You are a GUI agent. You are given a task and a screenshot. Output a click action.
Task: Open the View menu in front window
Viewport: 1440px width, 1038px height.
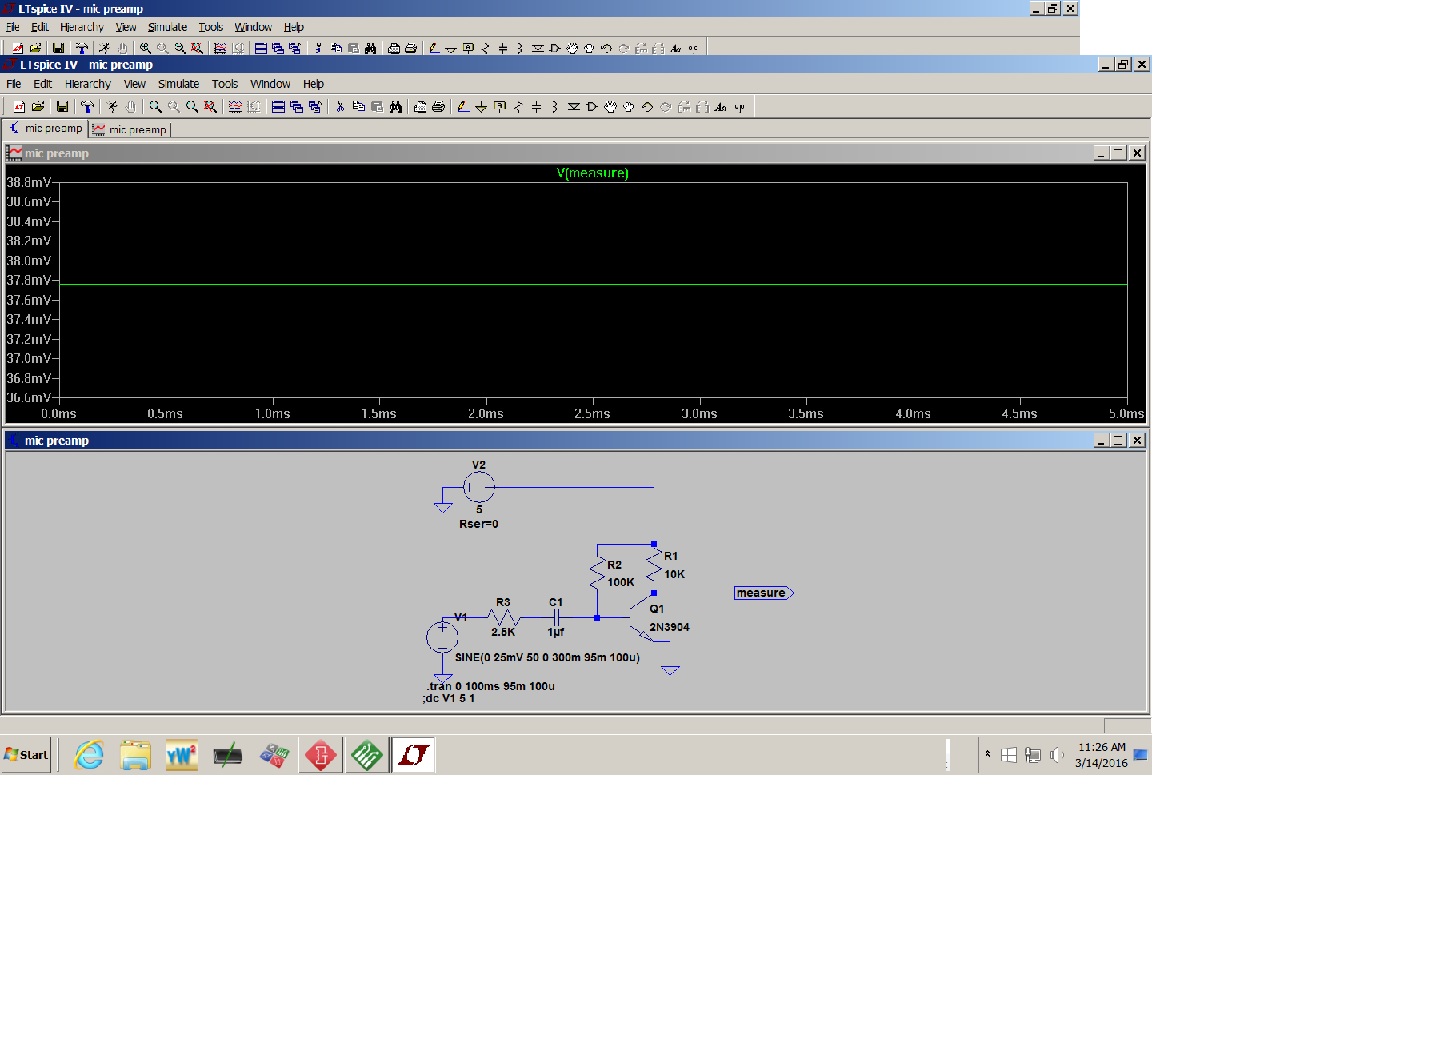(135, 84)
